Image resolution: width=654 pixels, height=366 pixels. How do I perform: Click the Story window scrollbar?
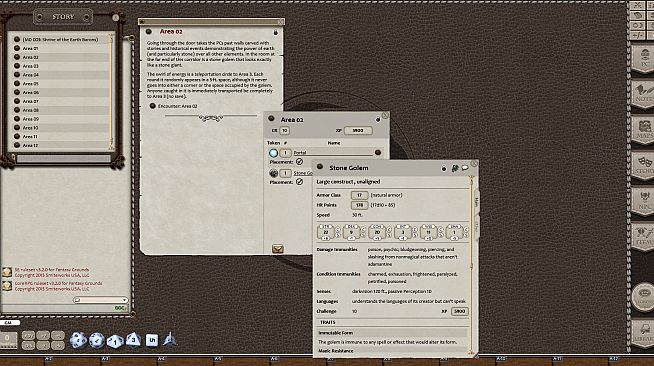111,92
